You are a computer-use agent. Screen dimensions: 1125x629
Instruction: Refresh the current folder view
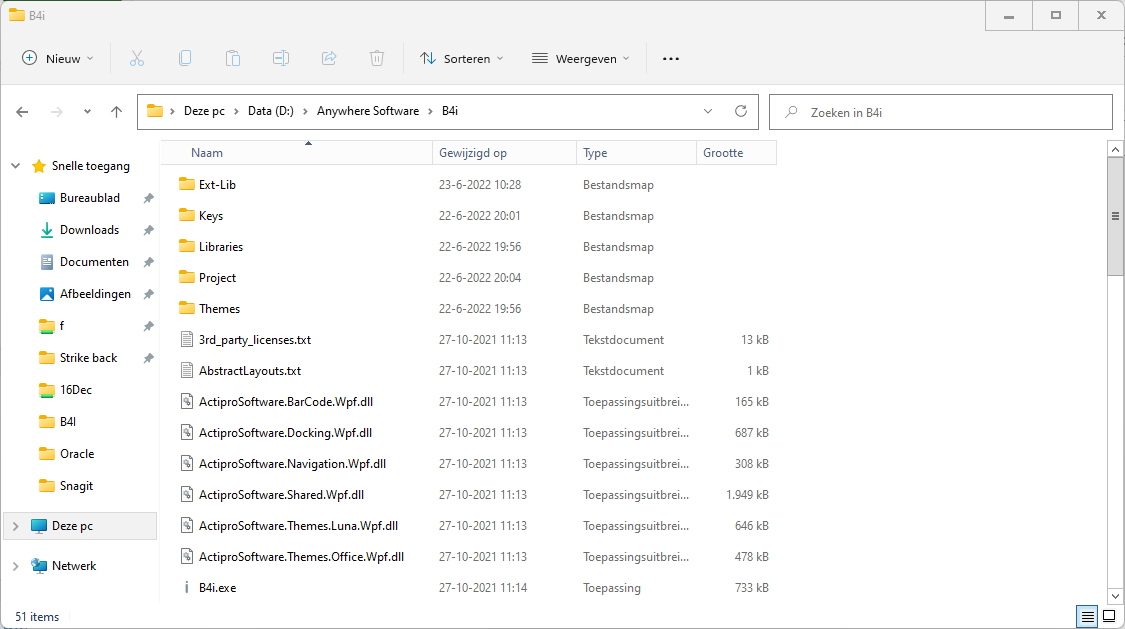click(x=740, y=111)
